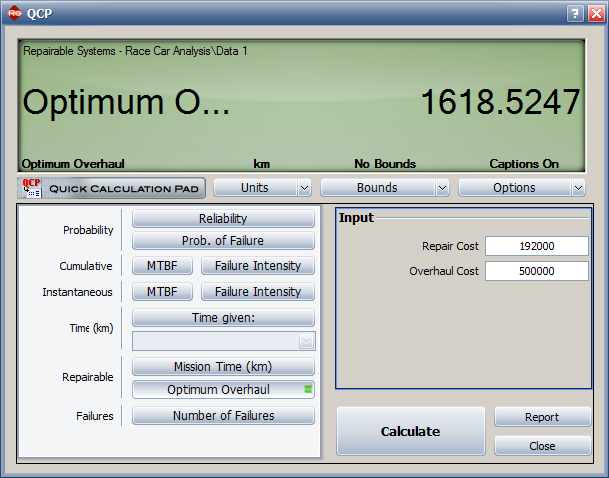The image size is (609, 478).
Task: Choose the Prob. of Failure calculation
Action: 223,240
